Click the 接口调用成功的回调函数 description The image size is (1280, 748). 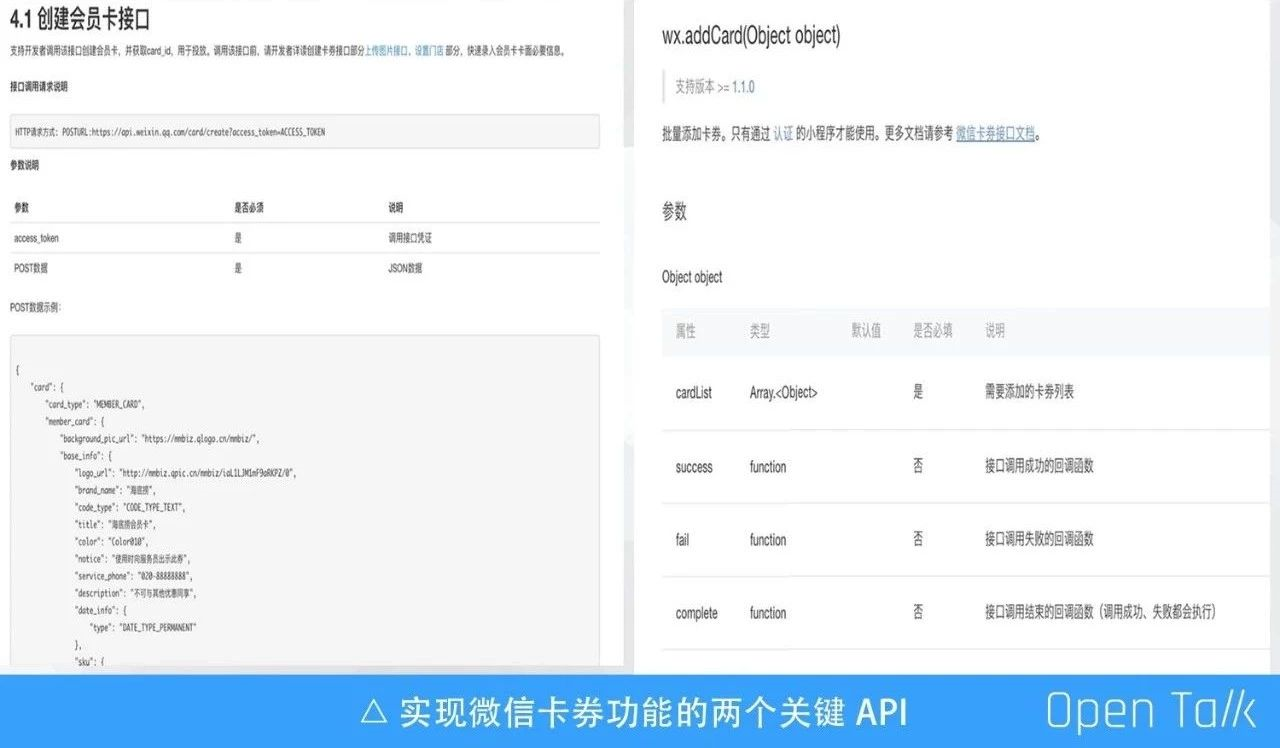[1039, 467]
